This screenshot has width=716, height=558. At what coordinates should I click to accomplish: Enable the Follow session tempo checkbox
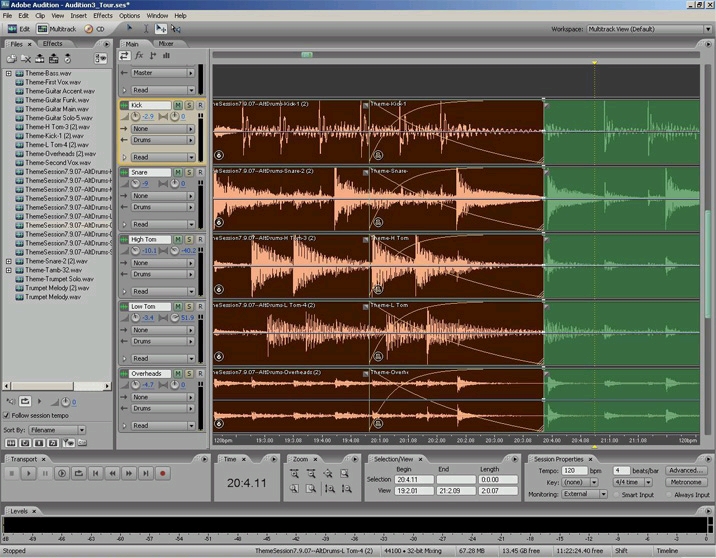point(6,415)
